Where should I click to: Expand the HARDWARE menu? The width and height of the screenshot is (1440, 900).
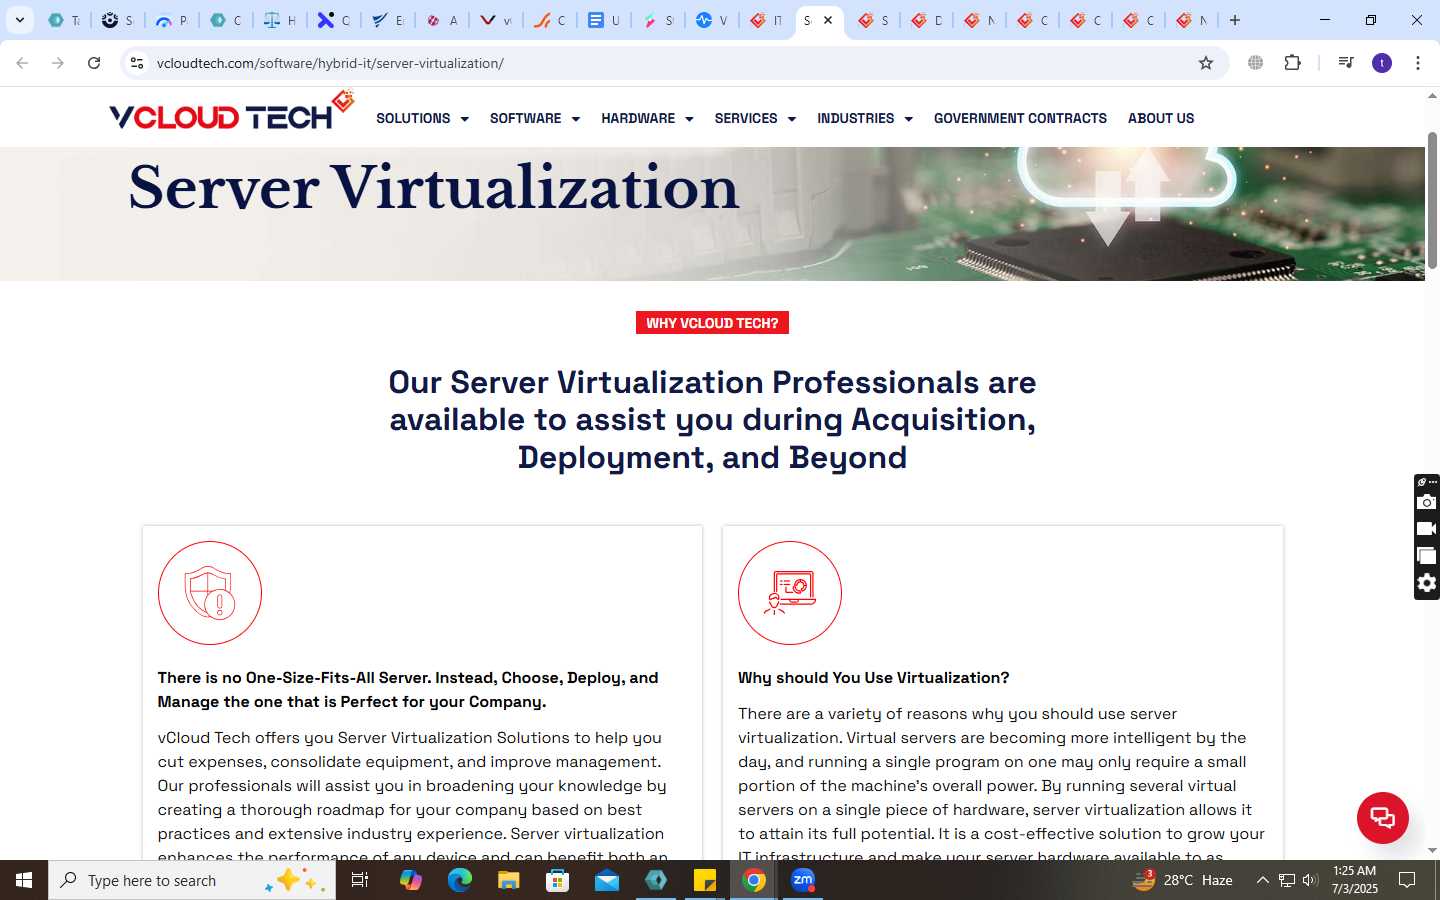click(647, 118)
